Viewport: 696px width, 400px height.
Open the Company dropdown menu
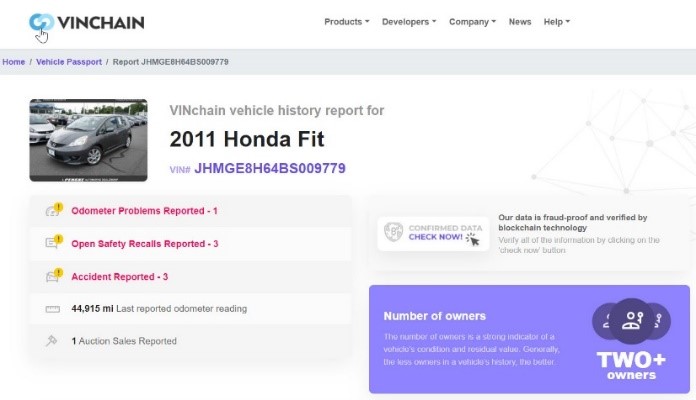click(472, 22)
